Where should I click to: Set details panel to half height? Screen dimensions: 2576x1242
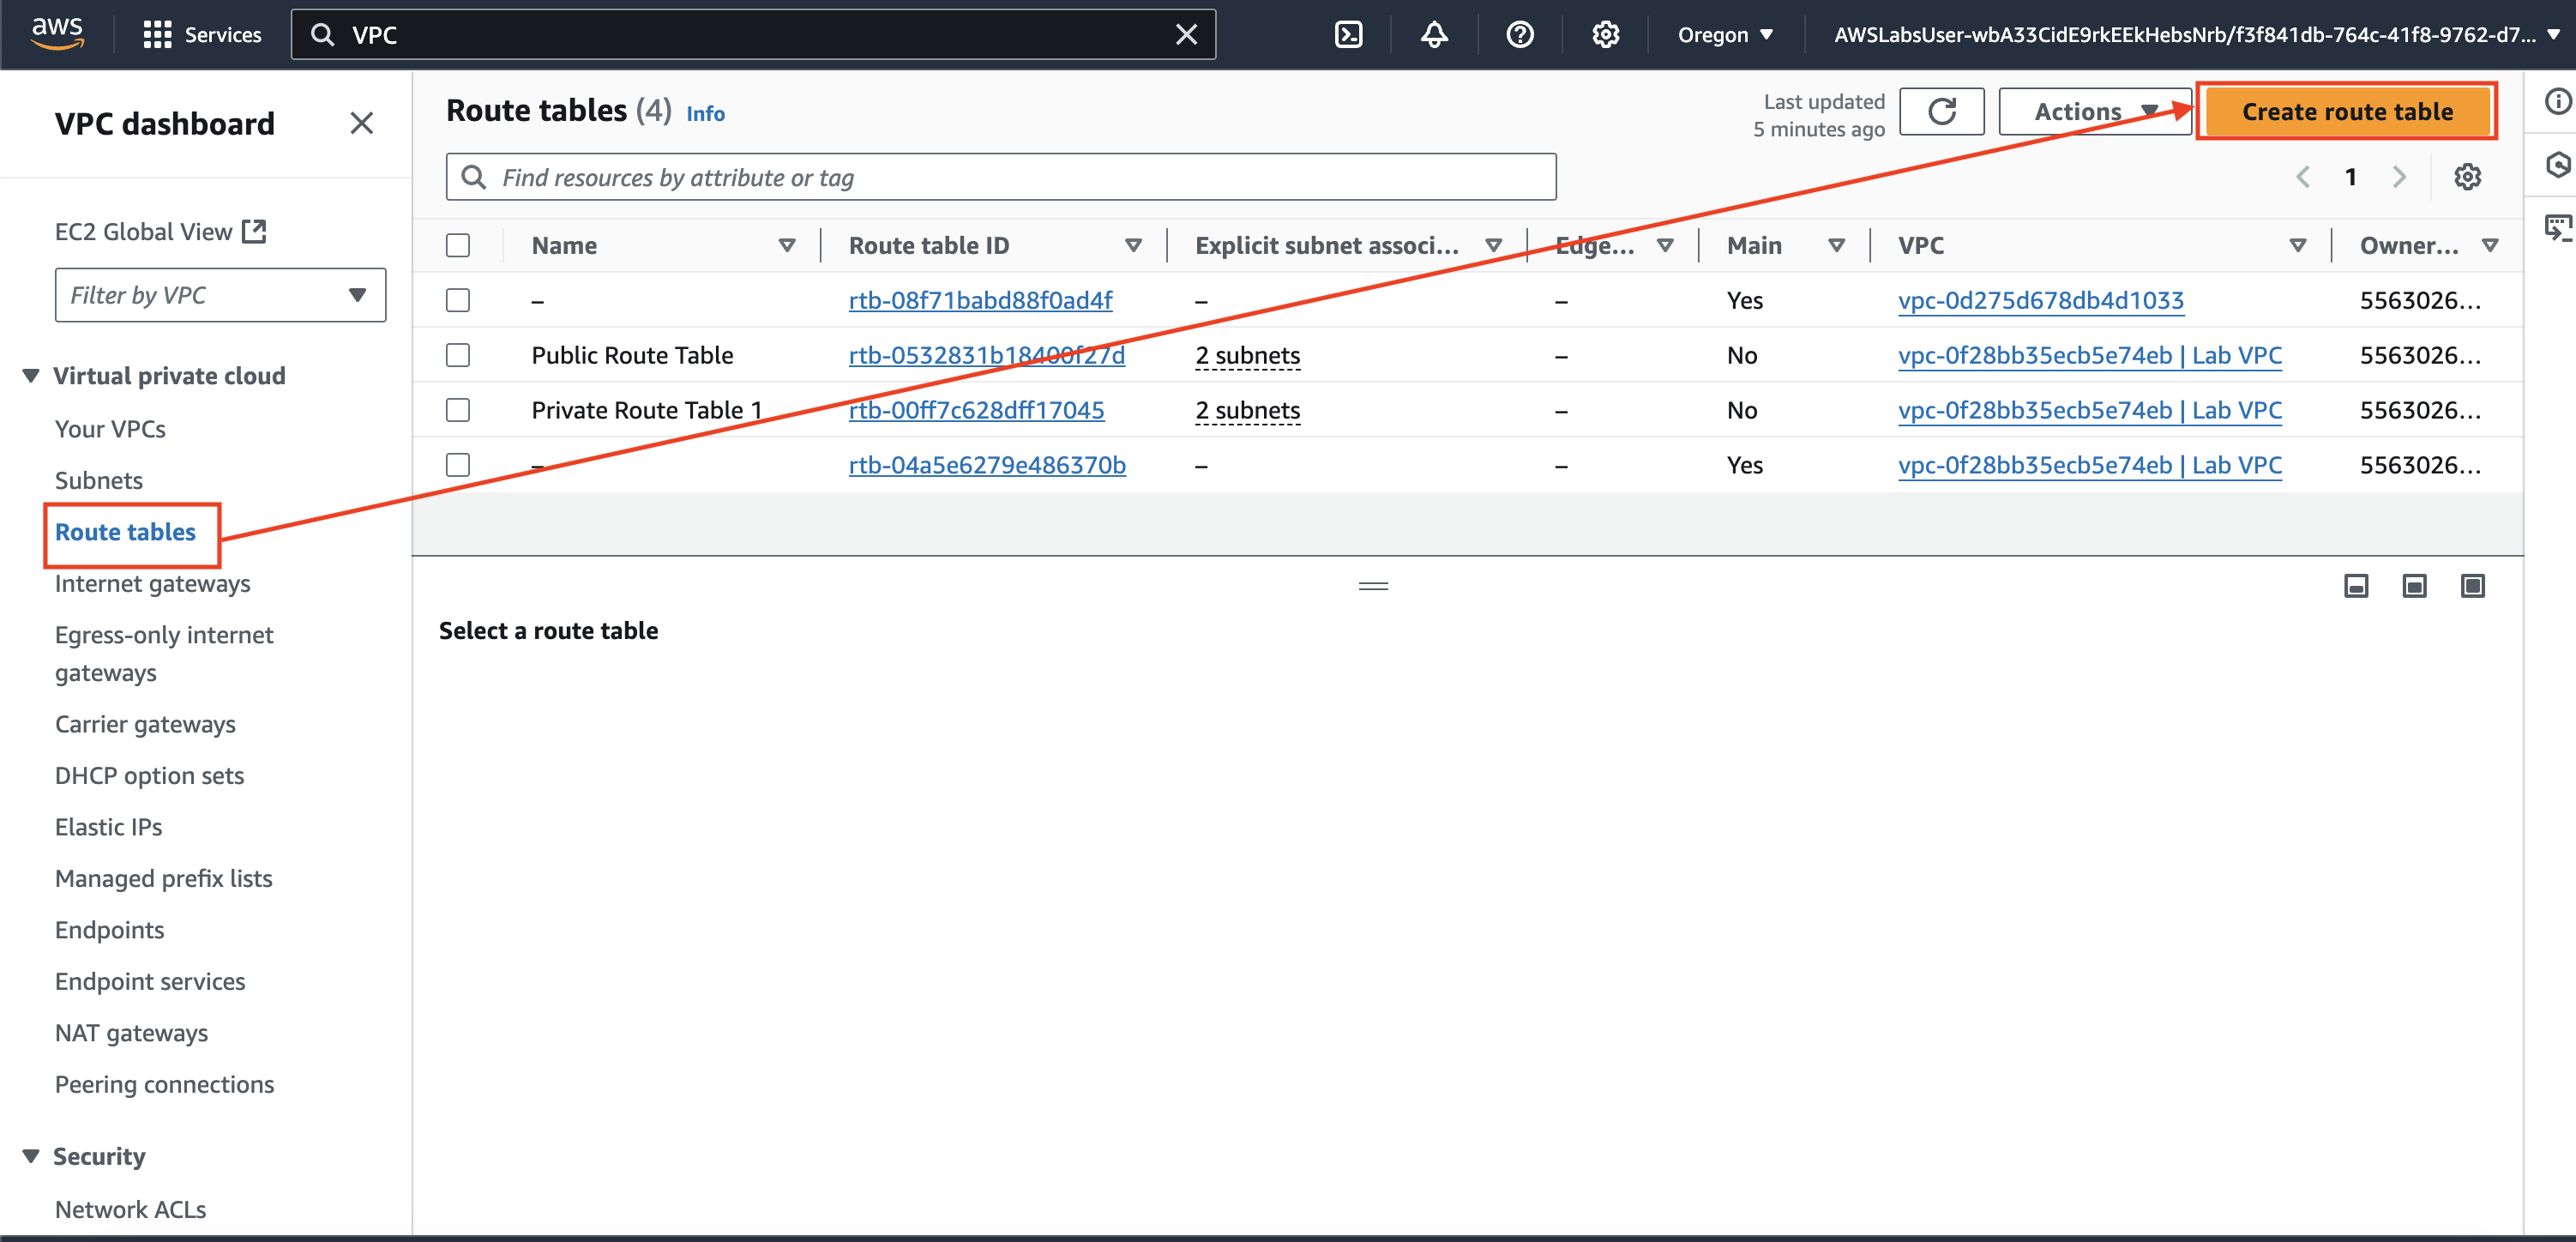point(2414,586)
